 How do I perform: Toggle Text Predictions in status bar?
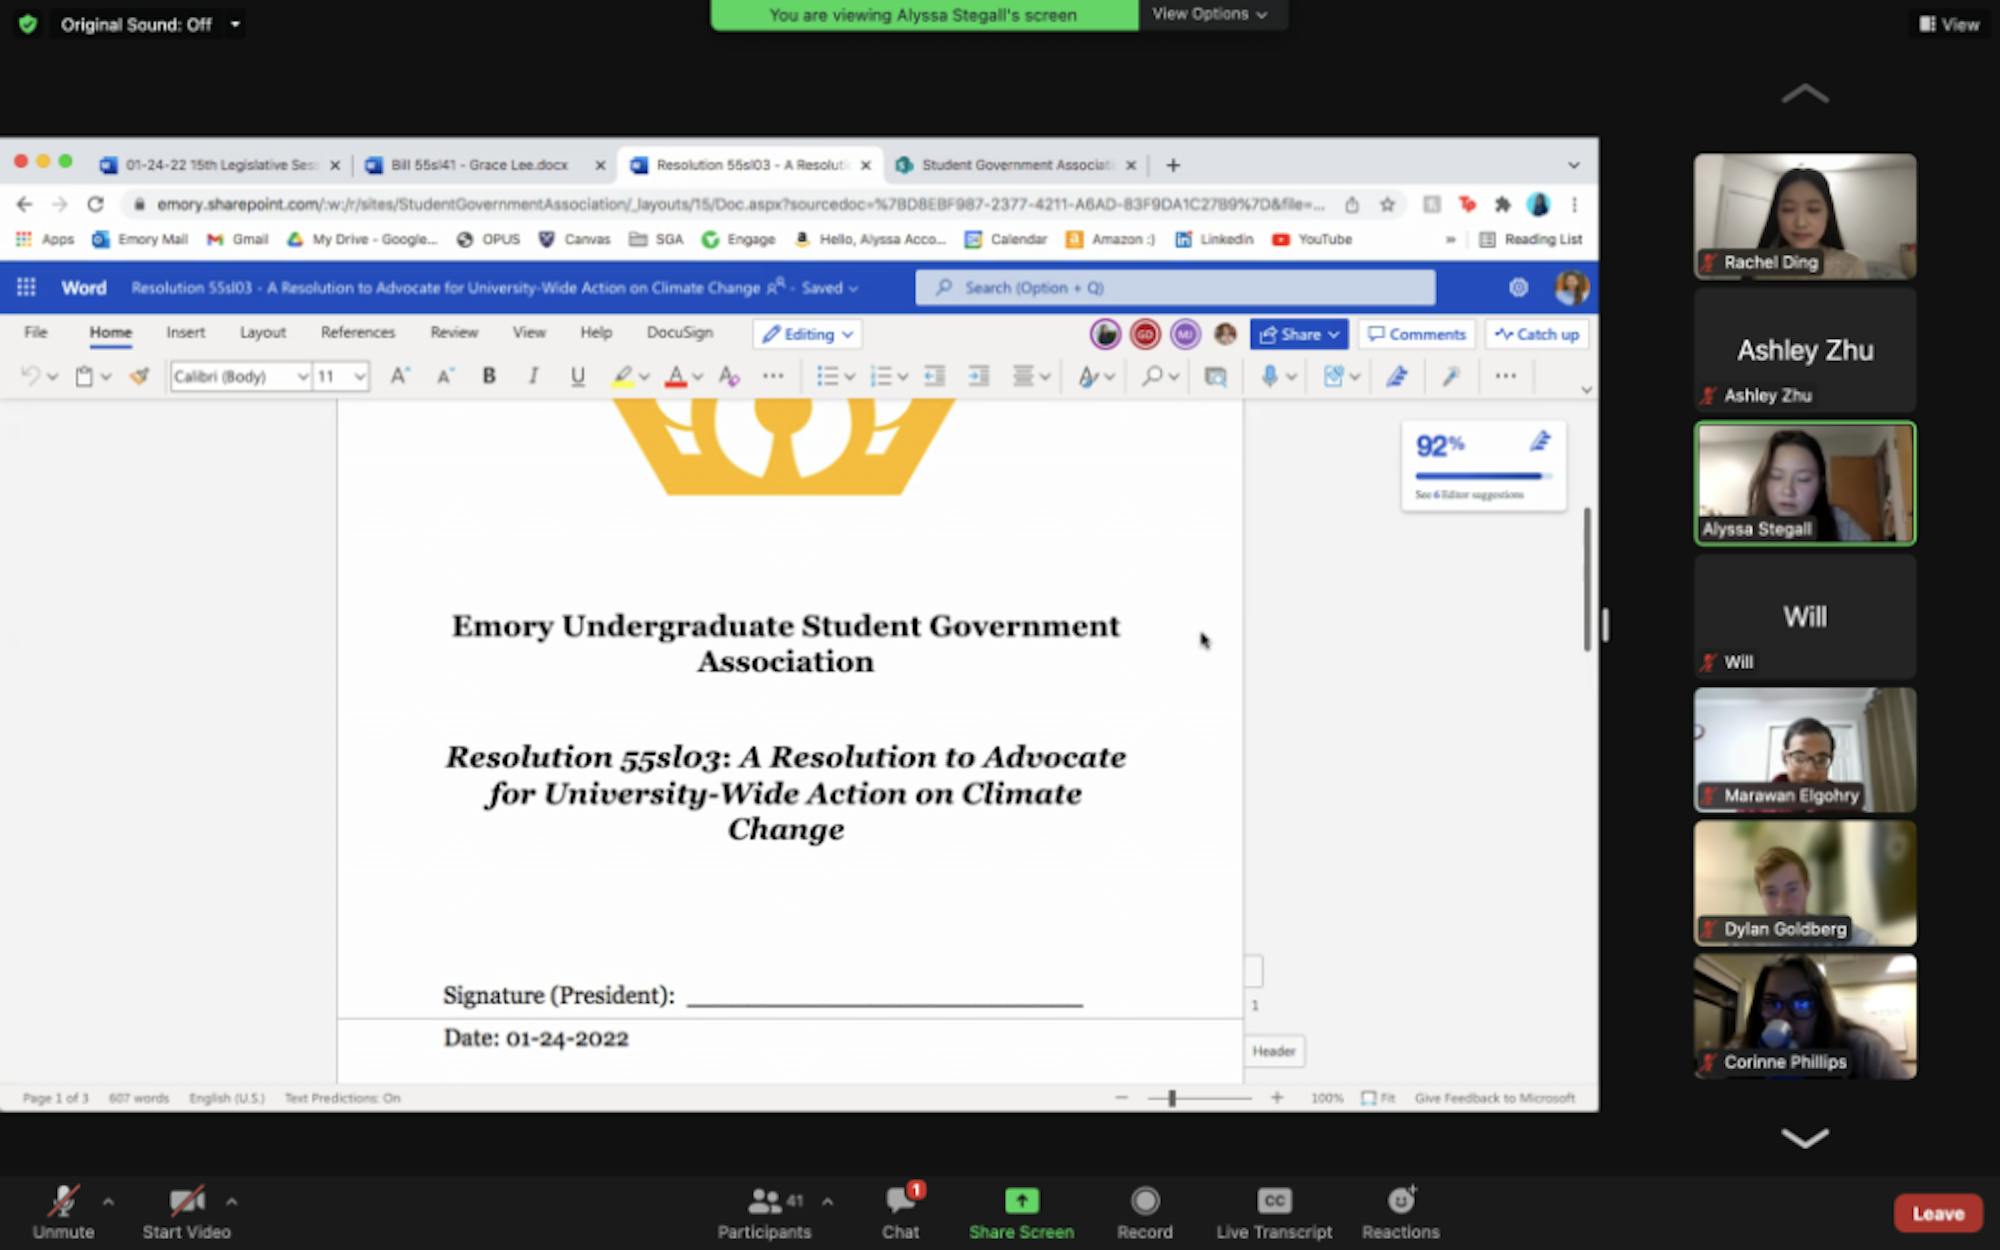point(342,1098)
